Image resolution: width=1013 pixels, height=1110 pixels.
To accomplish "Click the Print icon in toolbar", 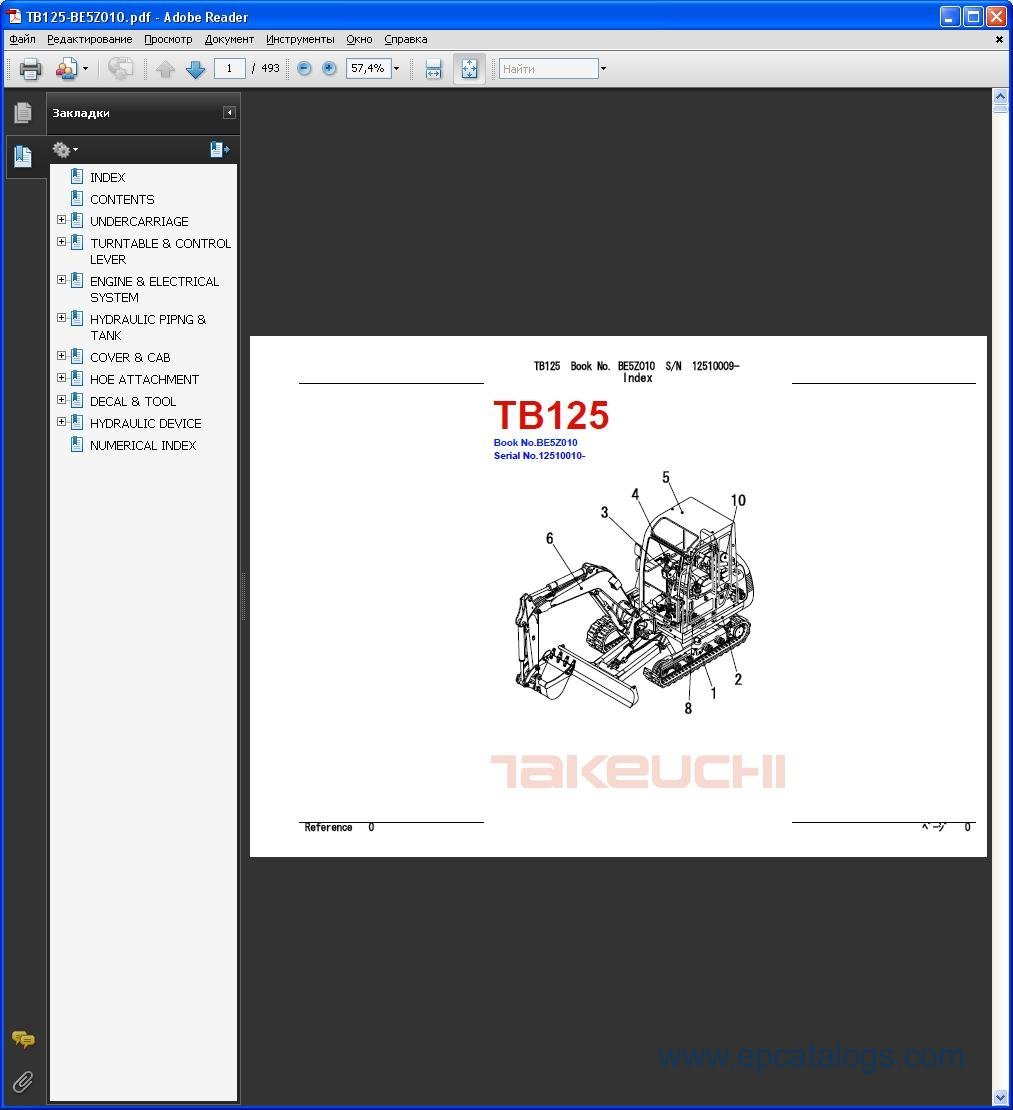I will [x=30, y=69].
